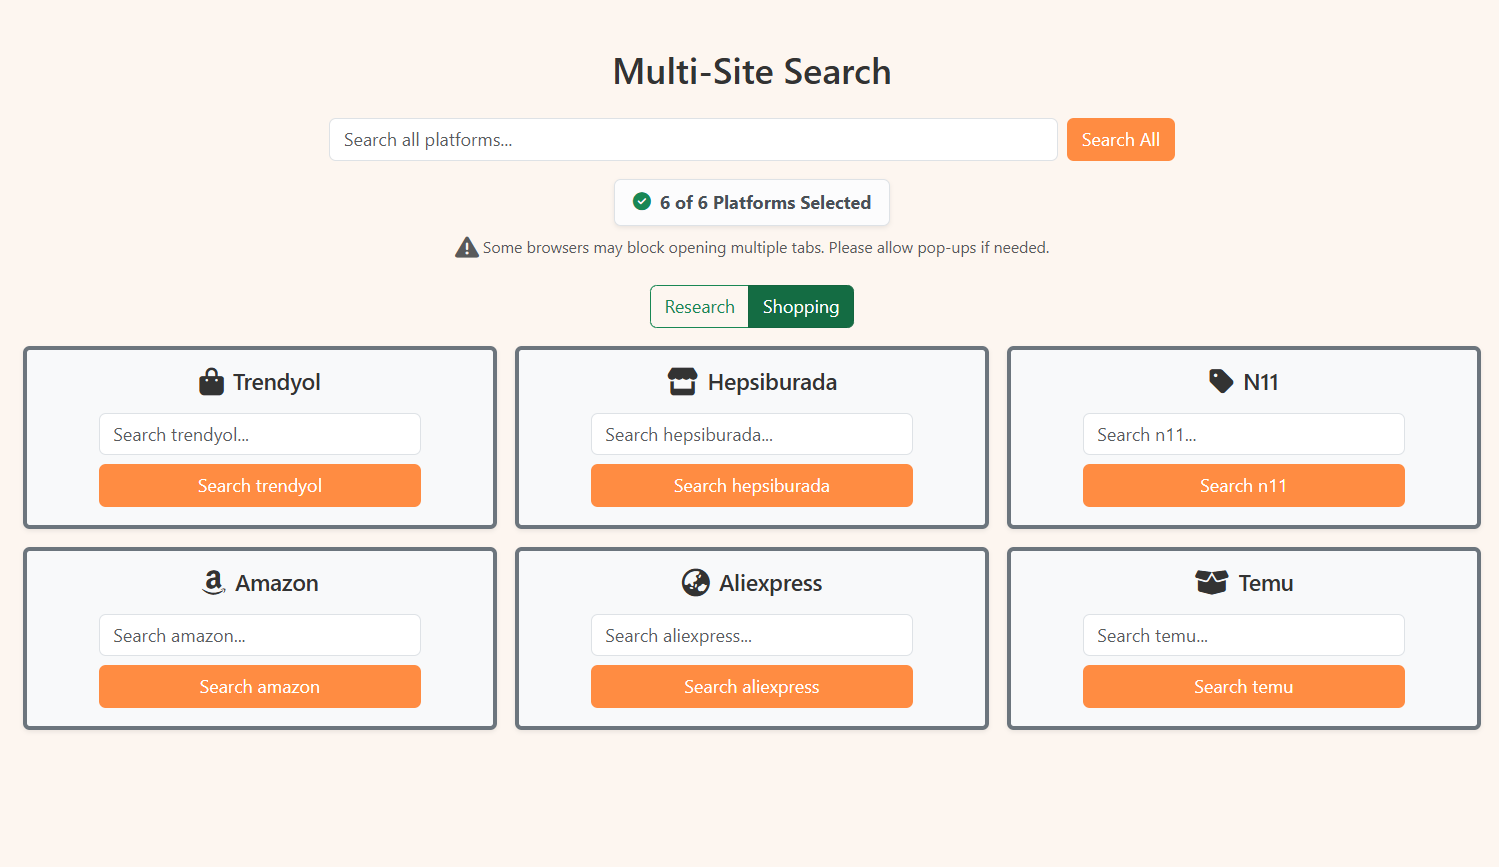
Task: Click the Search amazon button
Action: pos(260,687)
